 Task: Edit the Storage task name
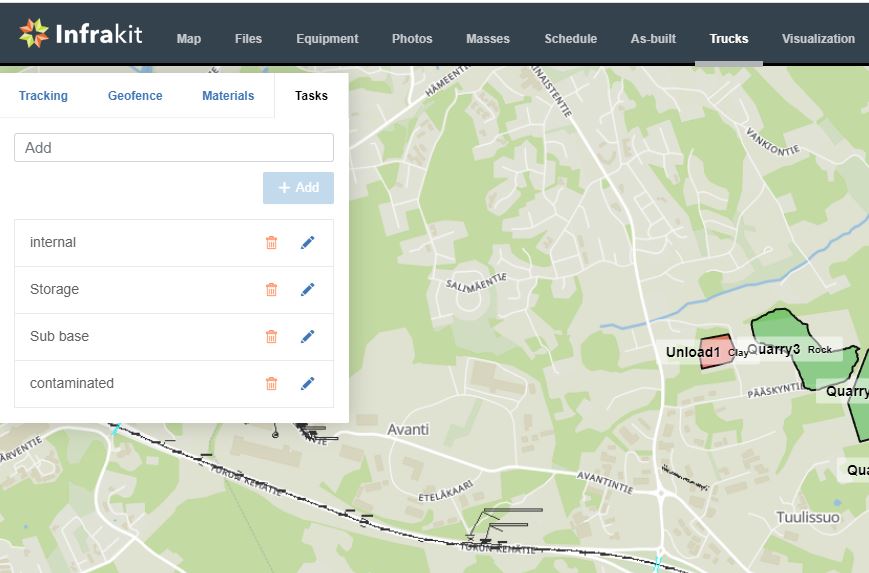coord(308,289)
